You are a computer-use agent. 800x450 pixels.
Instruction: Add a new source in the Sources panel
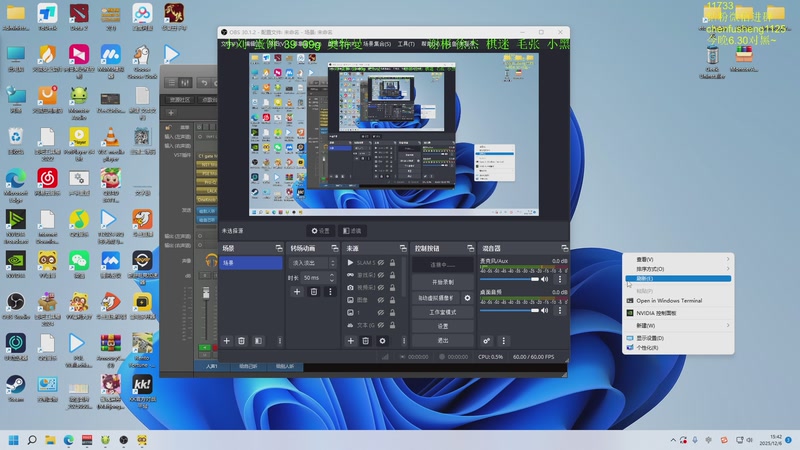tap(350, 341)
